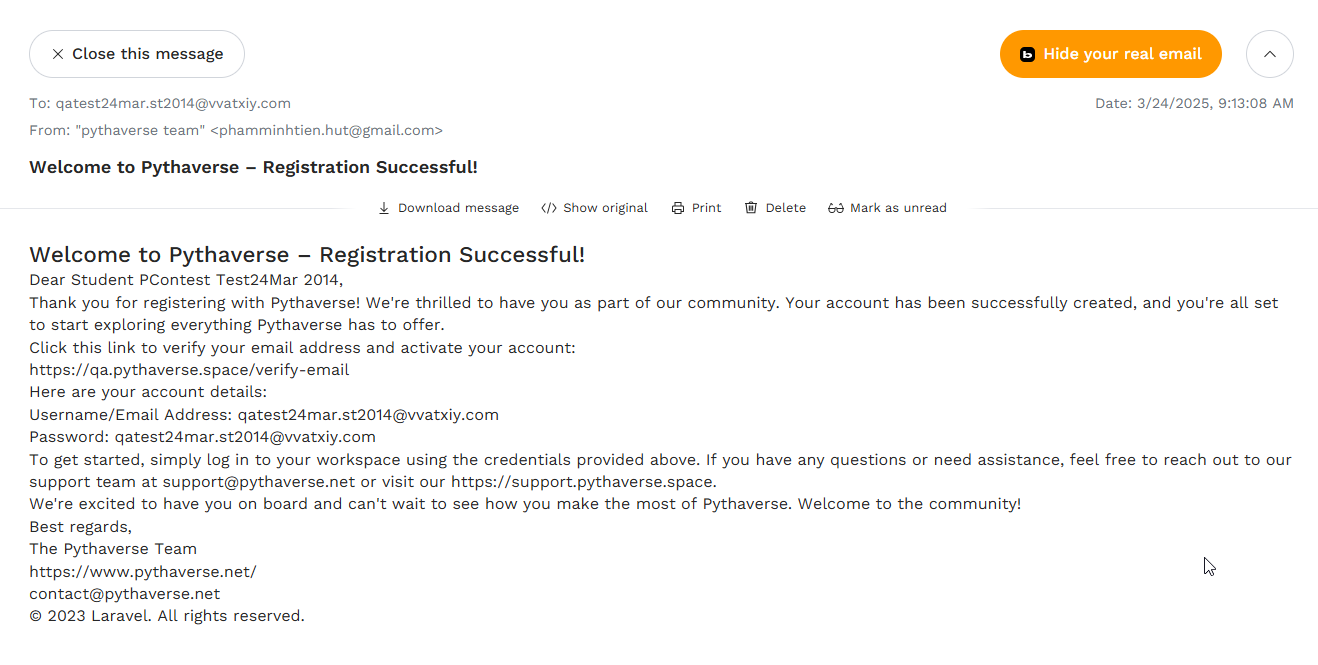Image resolution: width=1318 pixels, height=665 pixels.
Task: Click the Hide your real email button label
Action: pos(1122,54)
